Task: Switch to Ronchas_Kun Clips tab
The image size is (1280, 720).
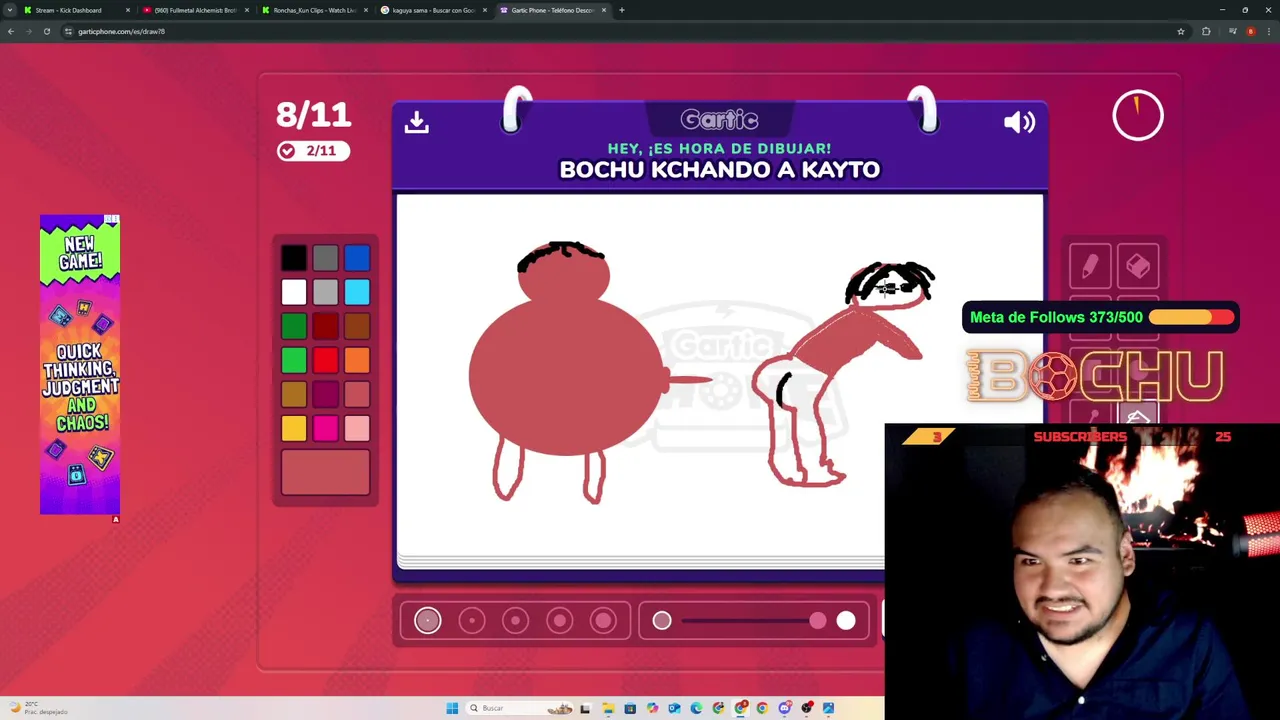Action: (x=314, y=10)
